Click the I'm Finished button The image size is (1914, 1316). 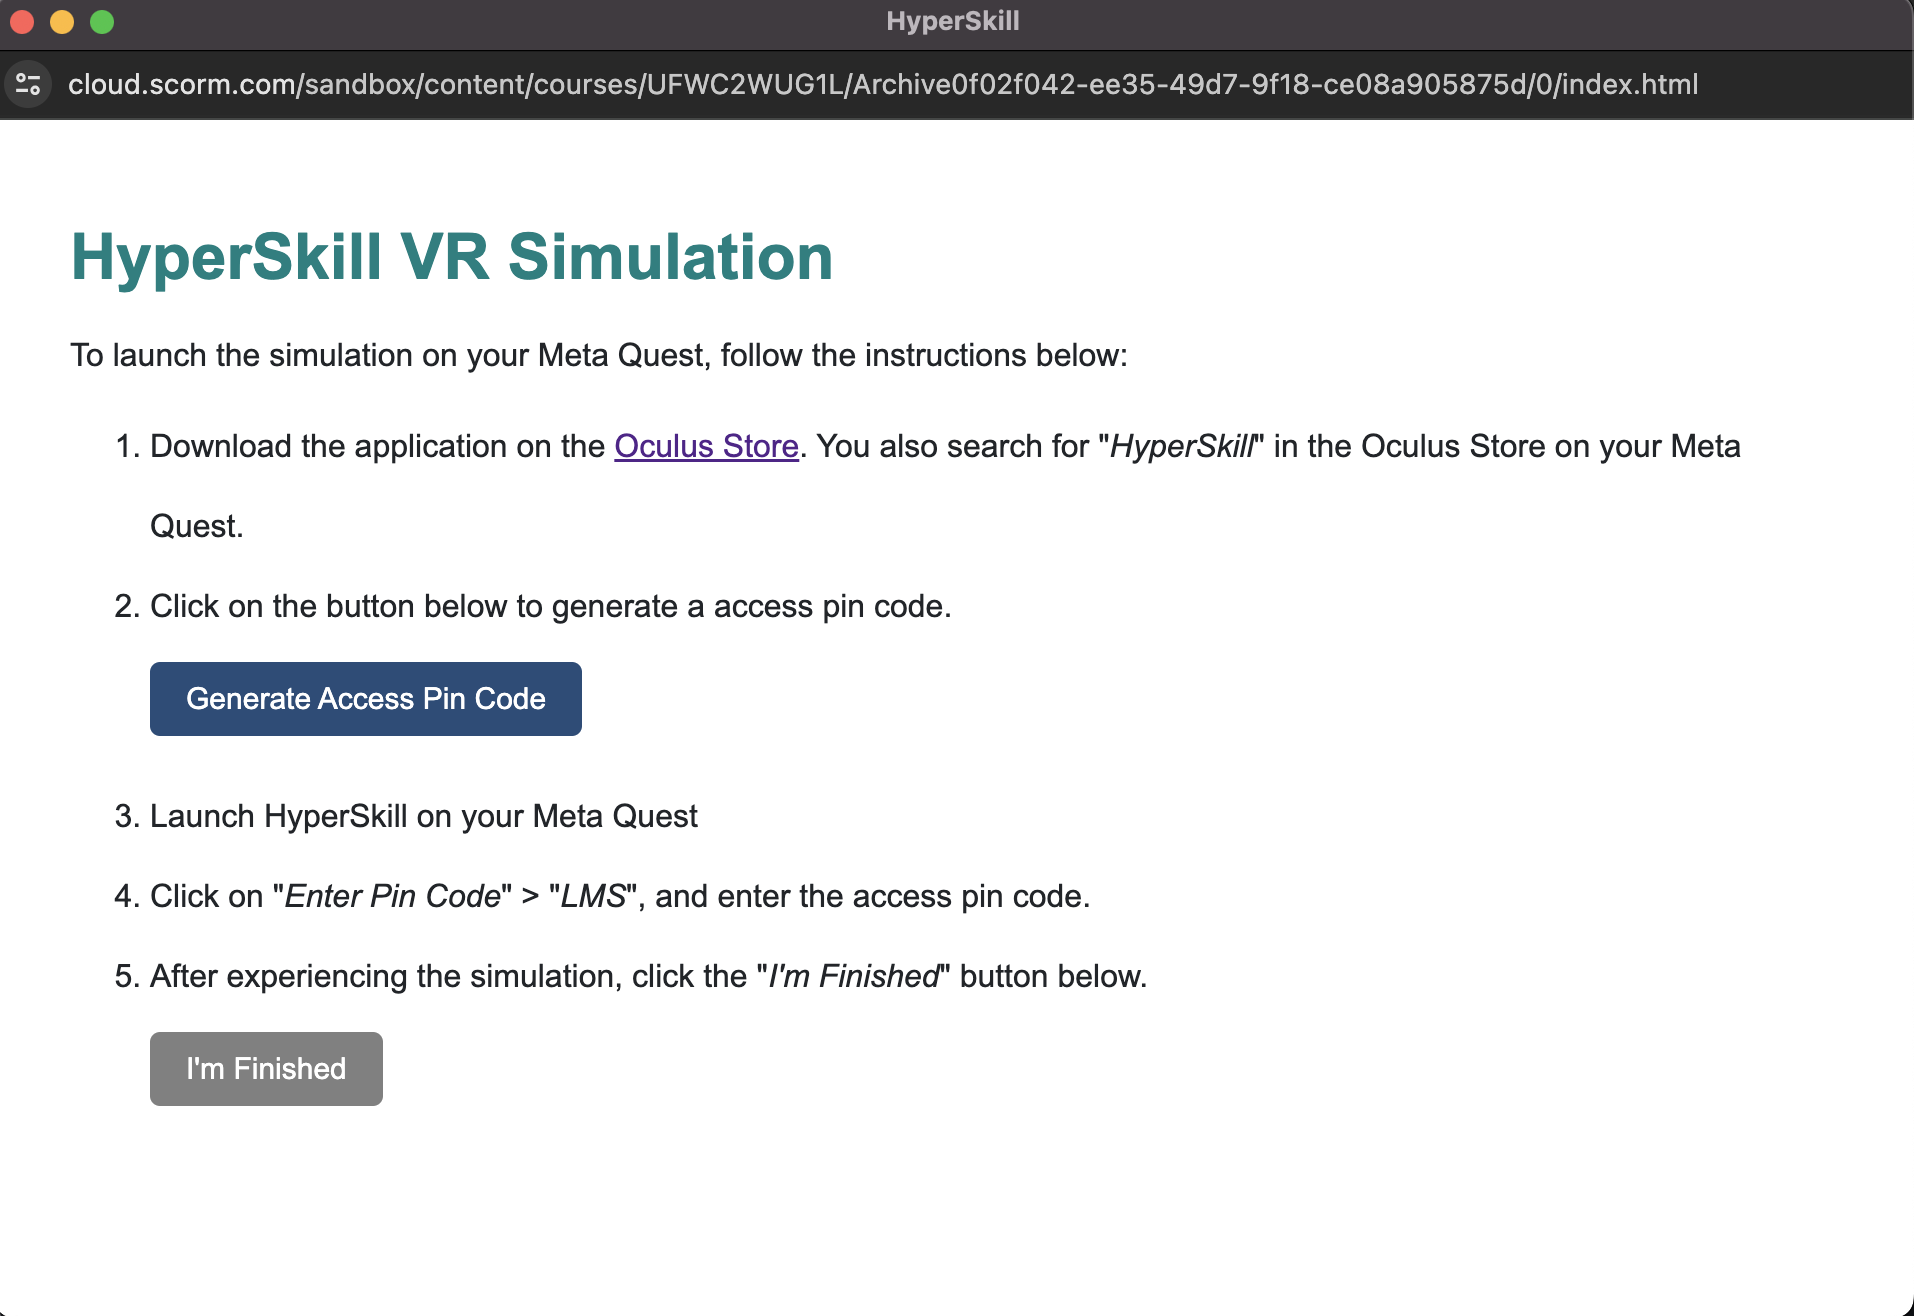click(266, 1068)
